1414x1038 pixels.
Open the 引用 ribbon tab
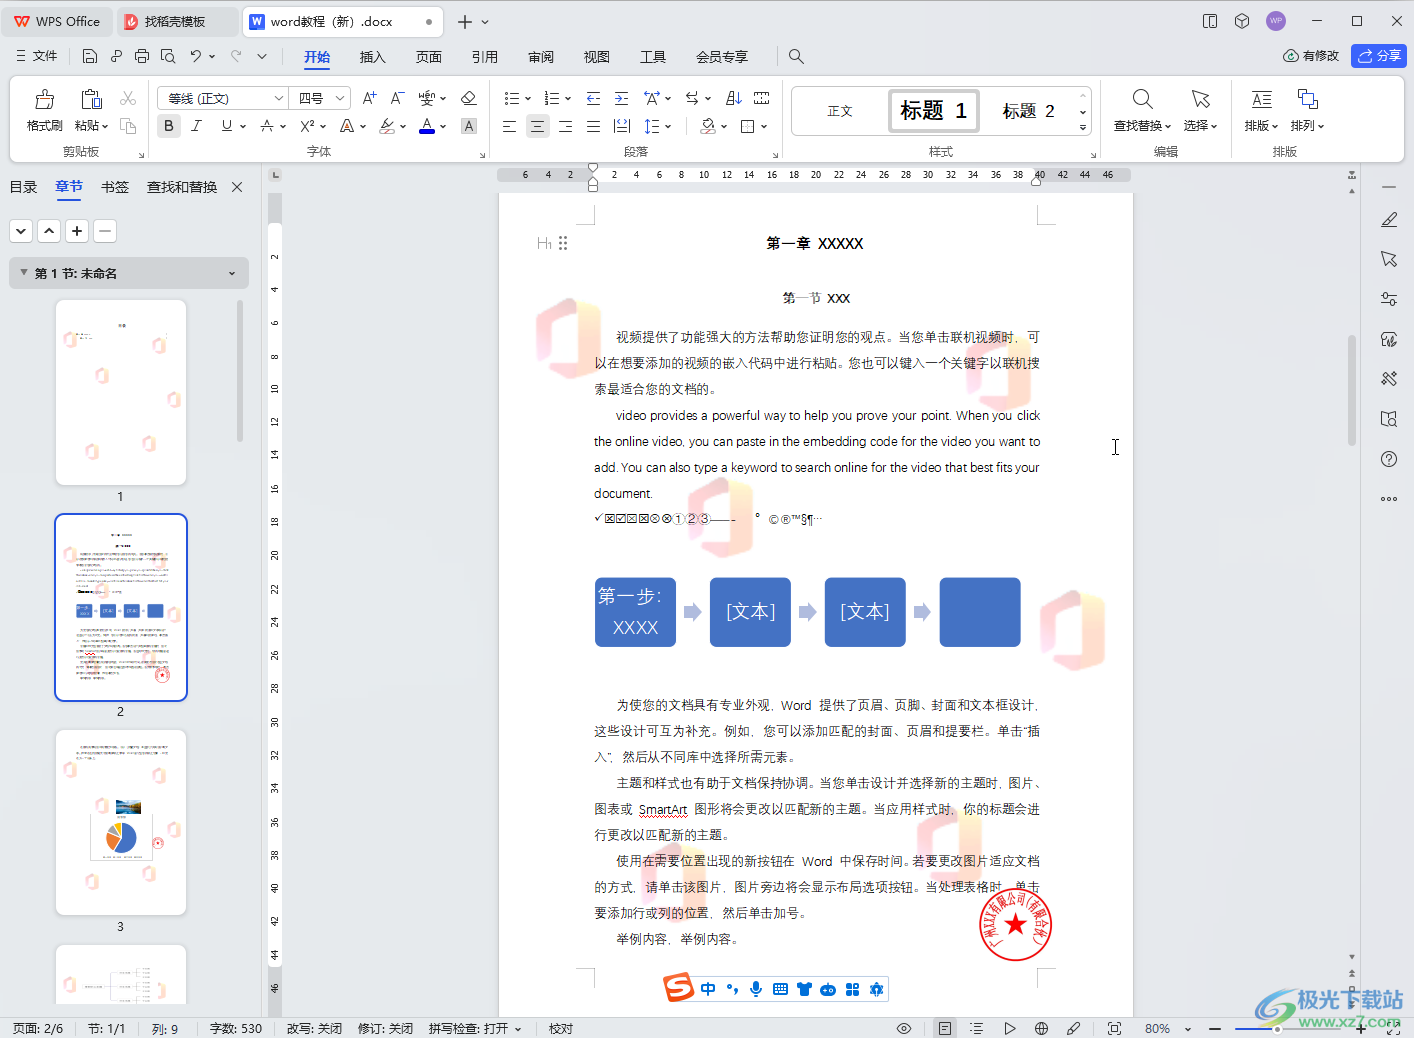pyautogui.click(x=485, y=57)
